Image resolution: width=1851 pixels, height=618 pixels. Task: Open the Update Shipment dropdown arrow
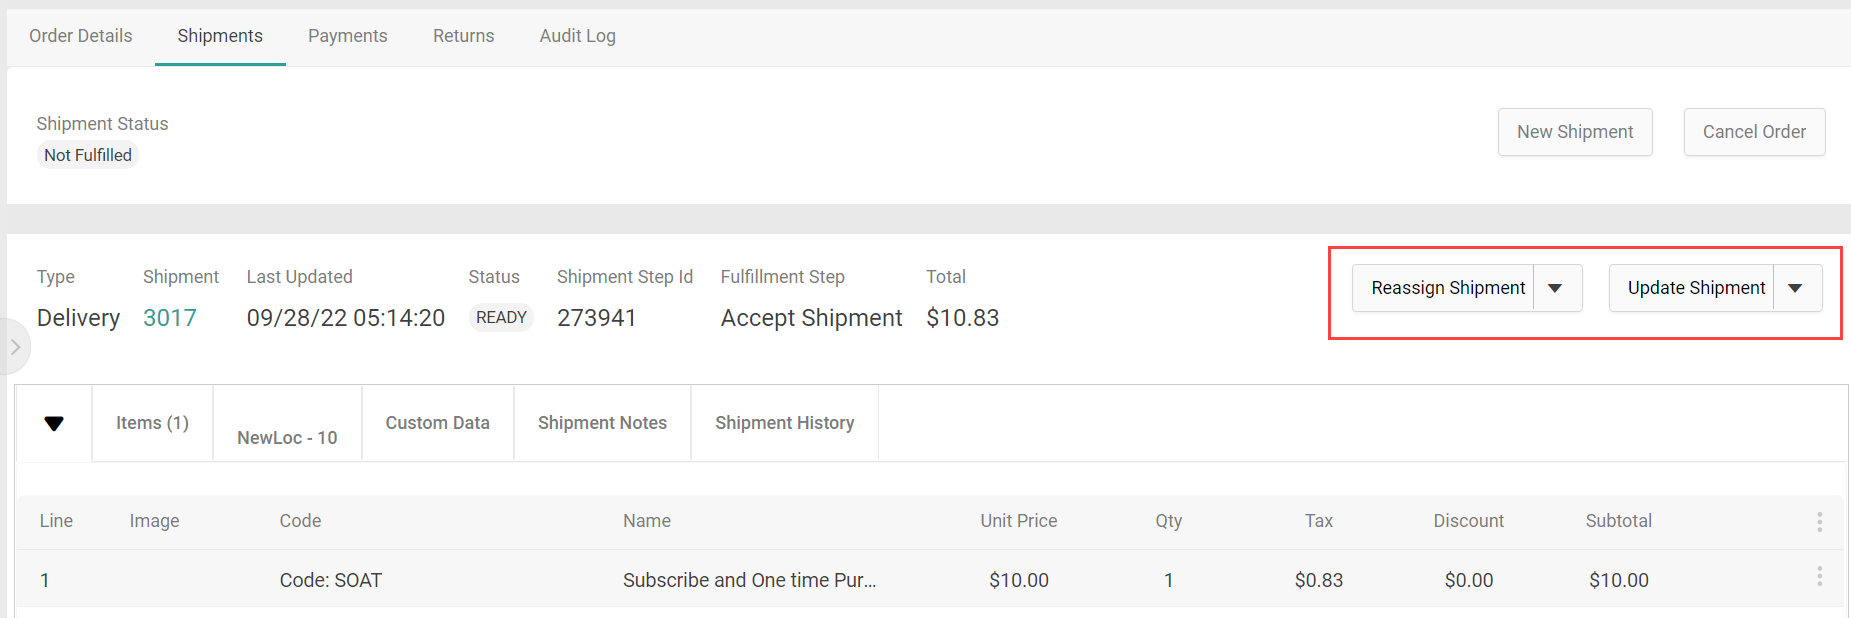1795,288
